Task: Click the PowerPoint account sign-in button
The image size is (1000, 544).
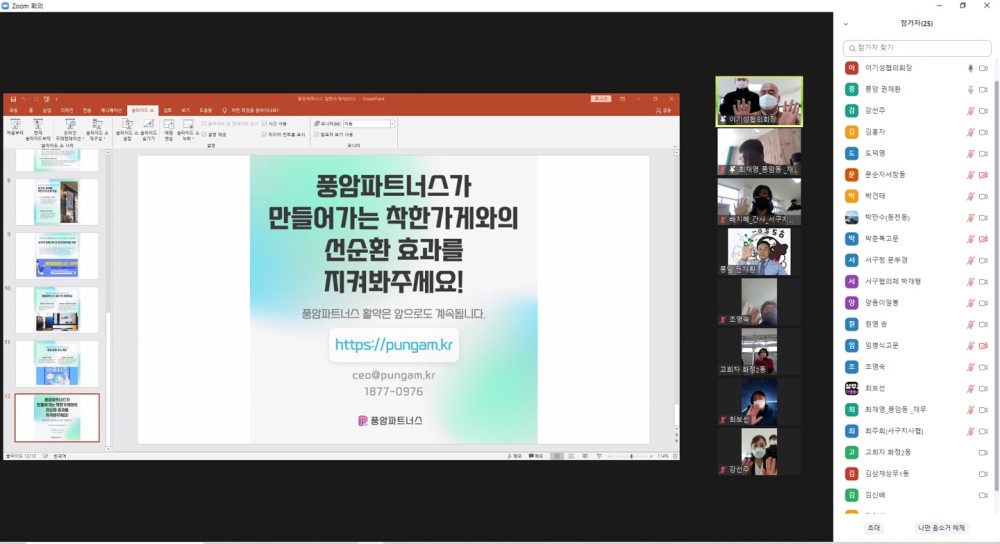Action: 601,99
